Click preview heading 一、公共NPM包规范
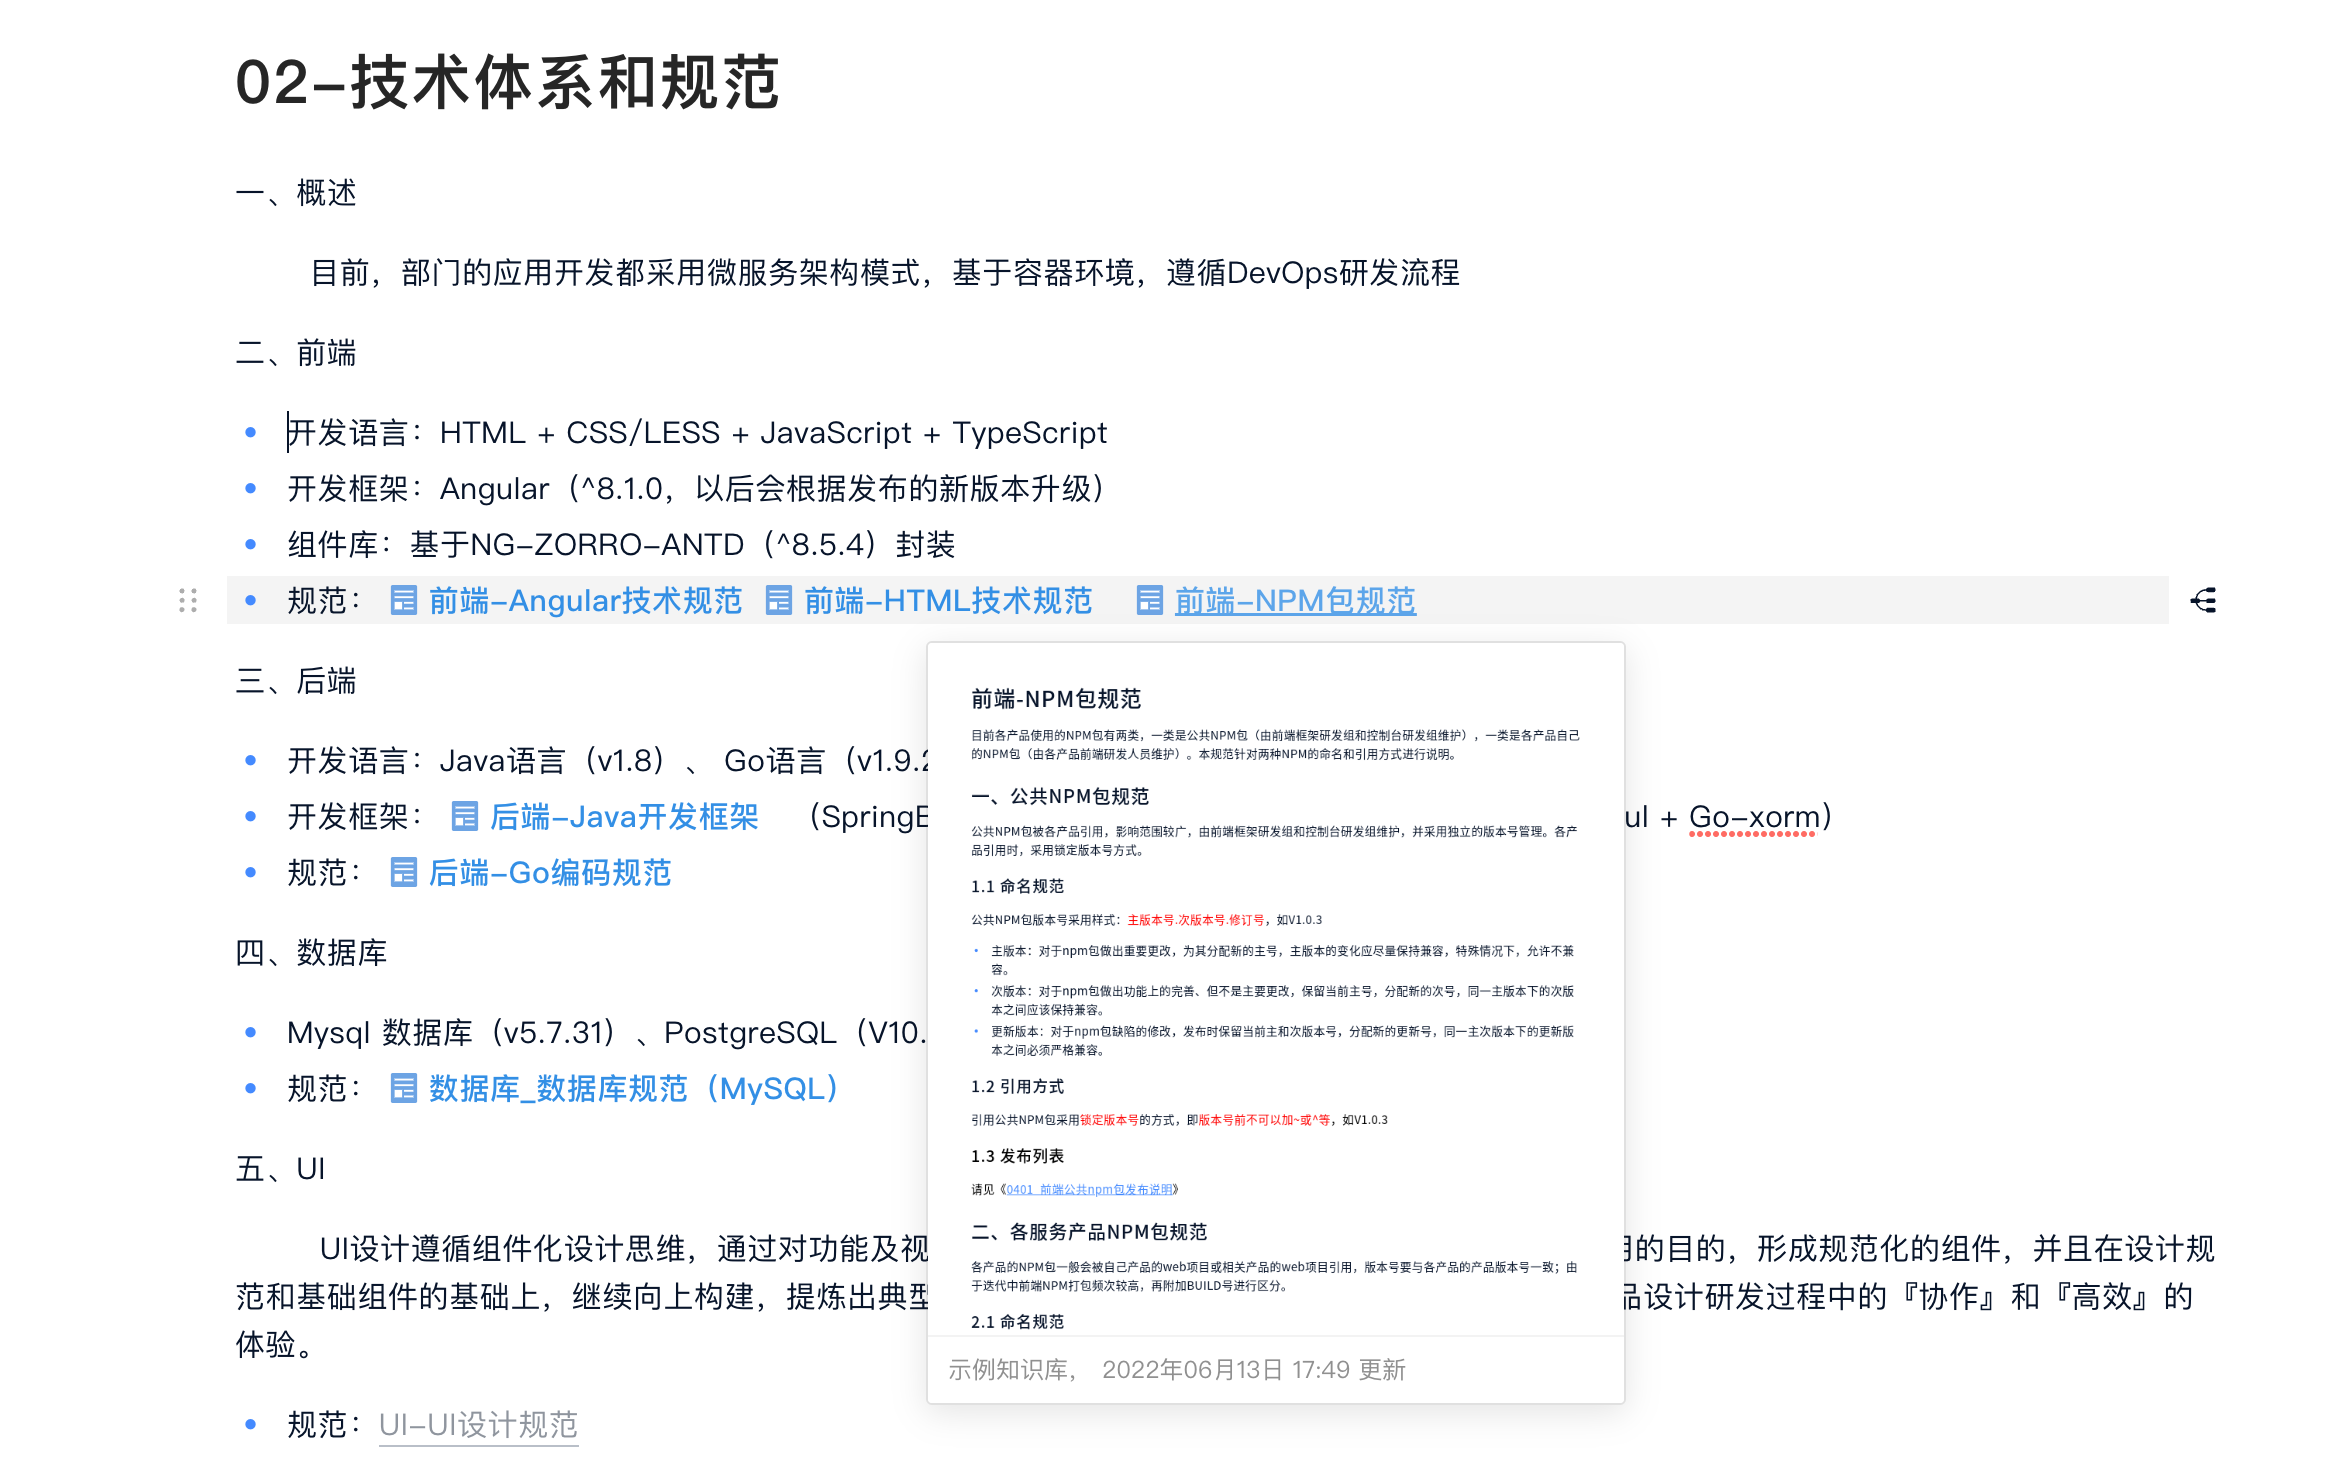The width and height of the screenshot is (2332, 1470). (x=1060, y=796)
